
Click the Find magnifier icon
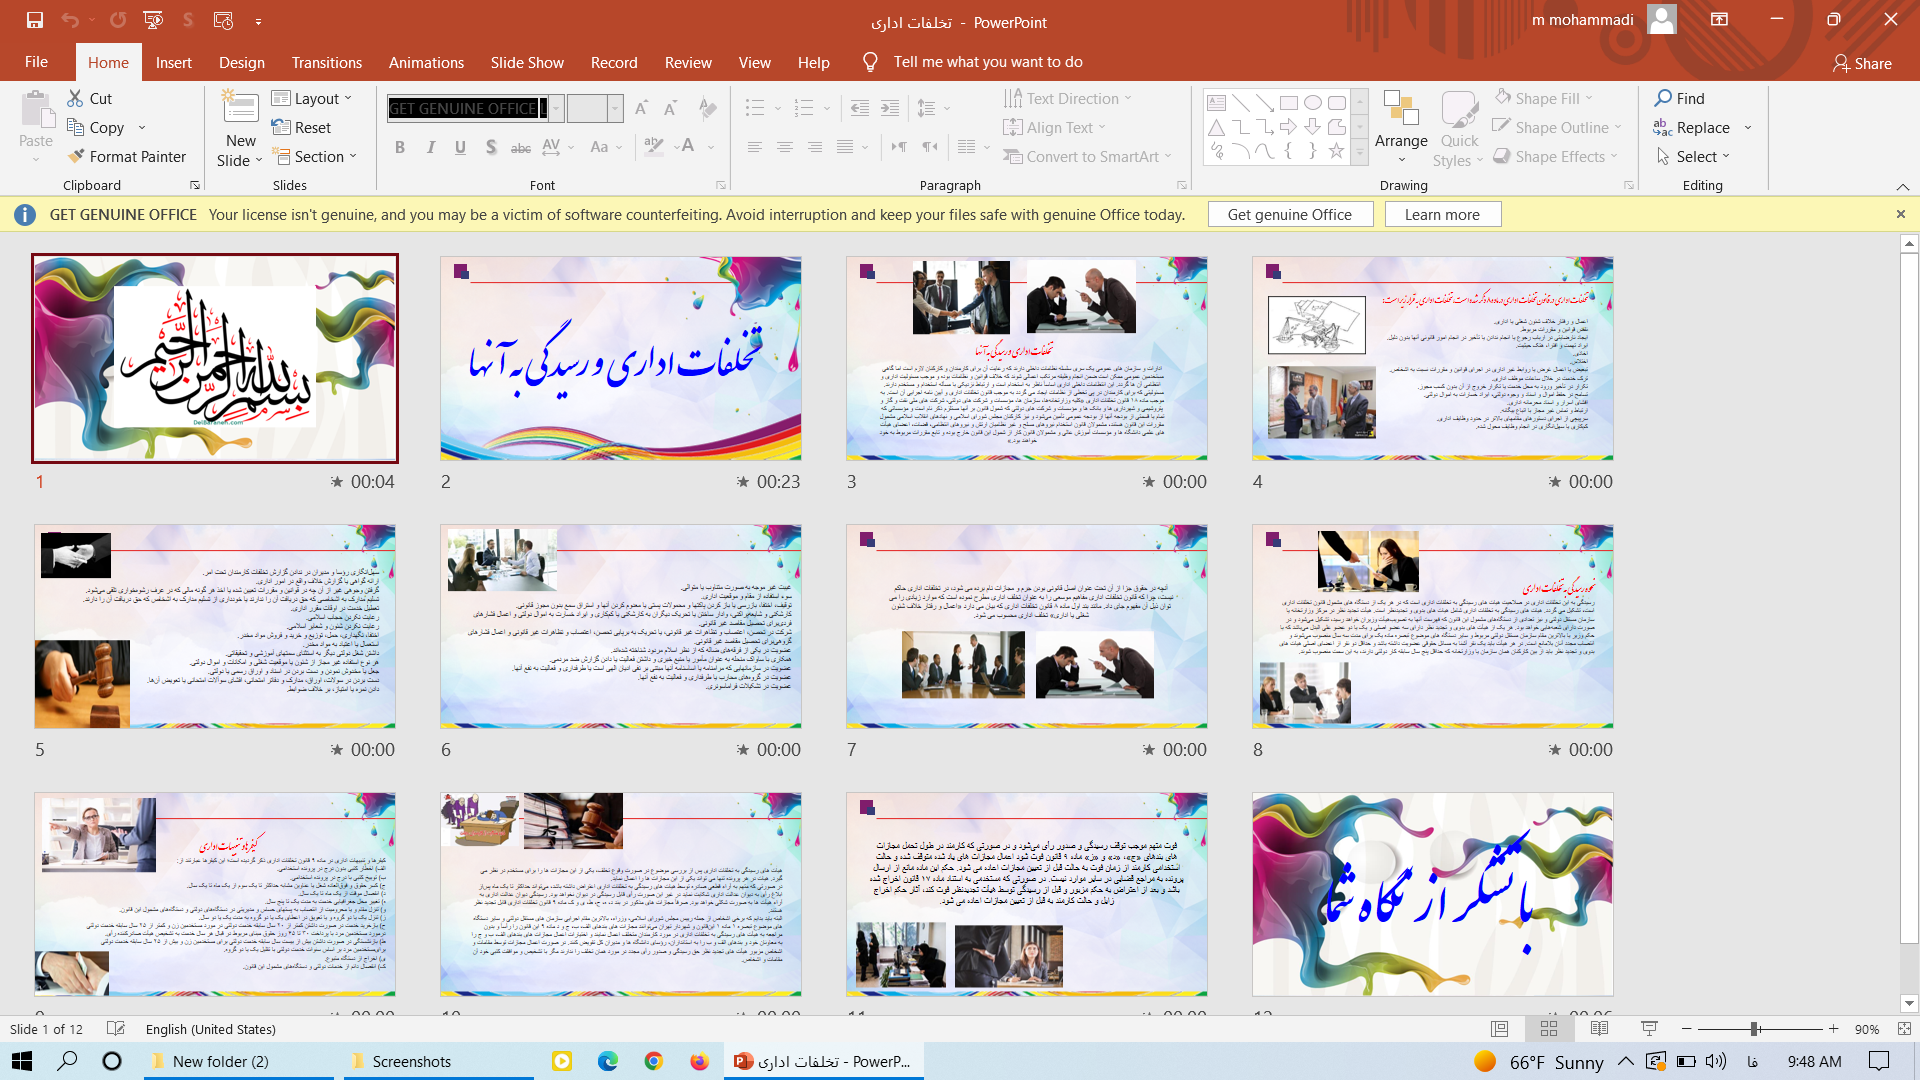[x=1663, y=98]
